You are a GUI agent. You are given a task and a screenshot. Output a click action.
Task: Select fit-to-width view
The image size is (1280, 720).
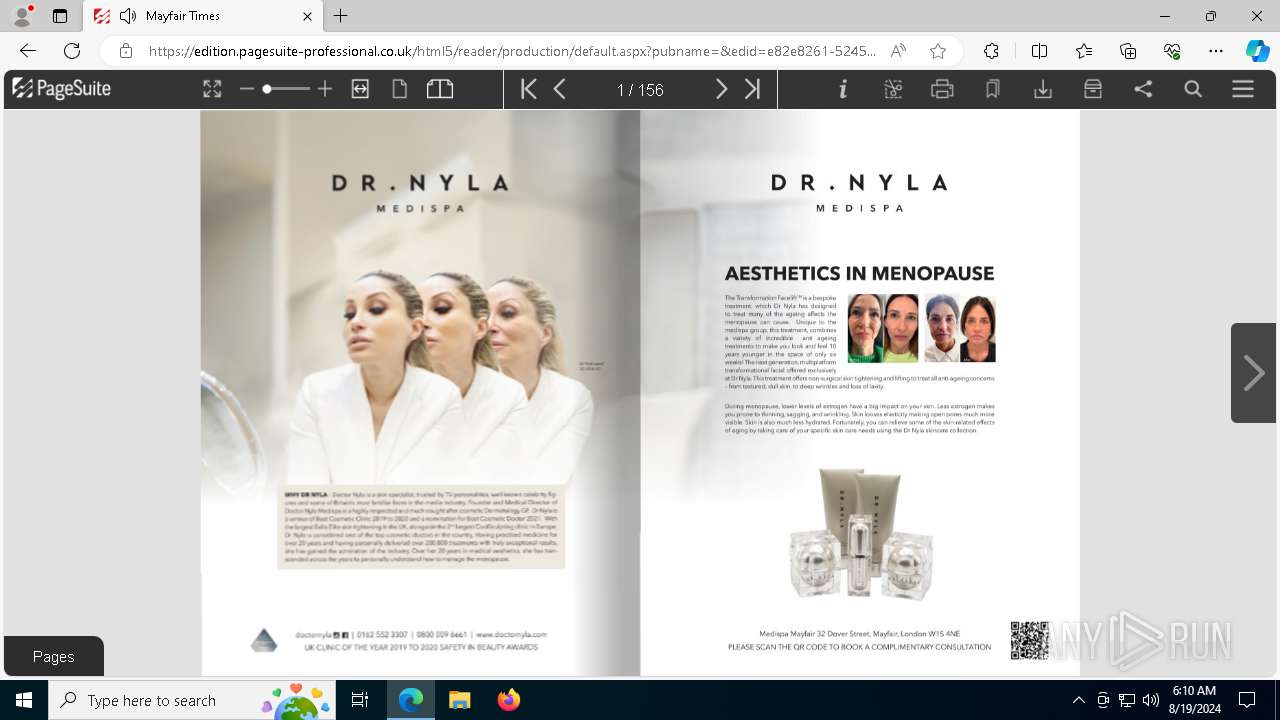pyautogui.click(x=360, y=89)
